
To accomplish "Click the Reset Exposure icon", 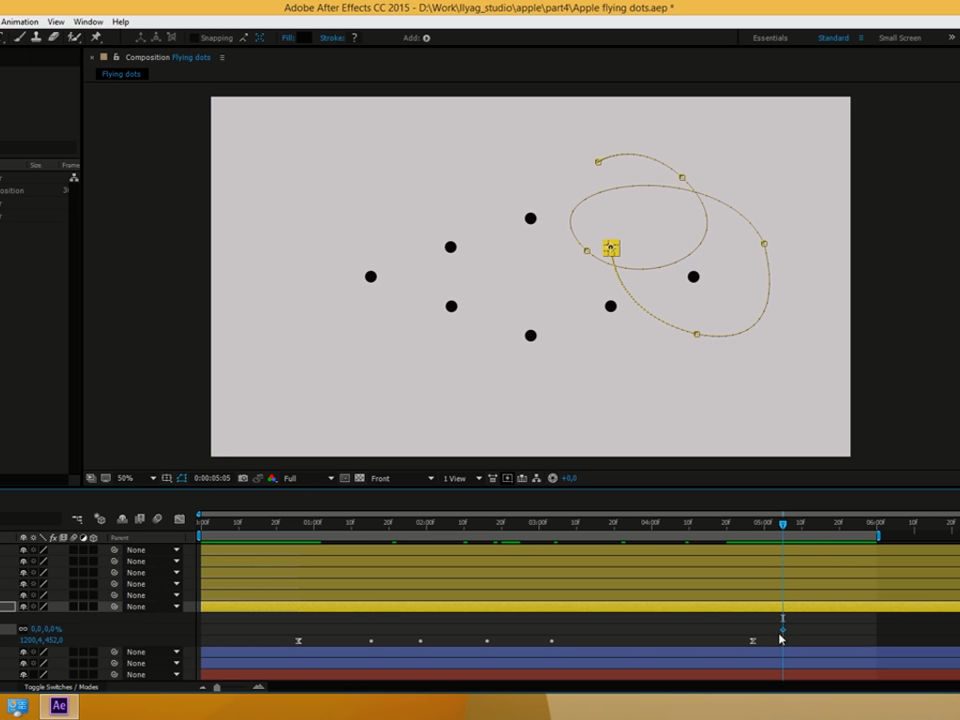I will tap(553, 478).
